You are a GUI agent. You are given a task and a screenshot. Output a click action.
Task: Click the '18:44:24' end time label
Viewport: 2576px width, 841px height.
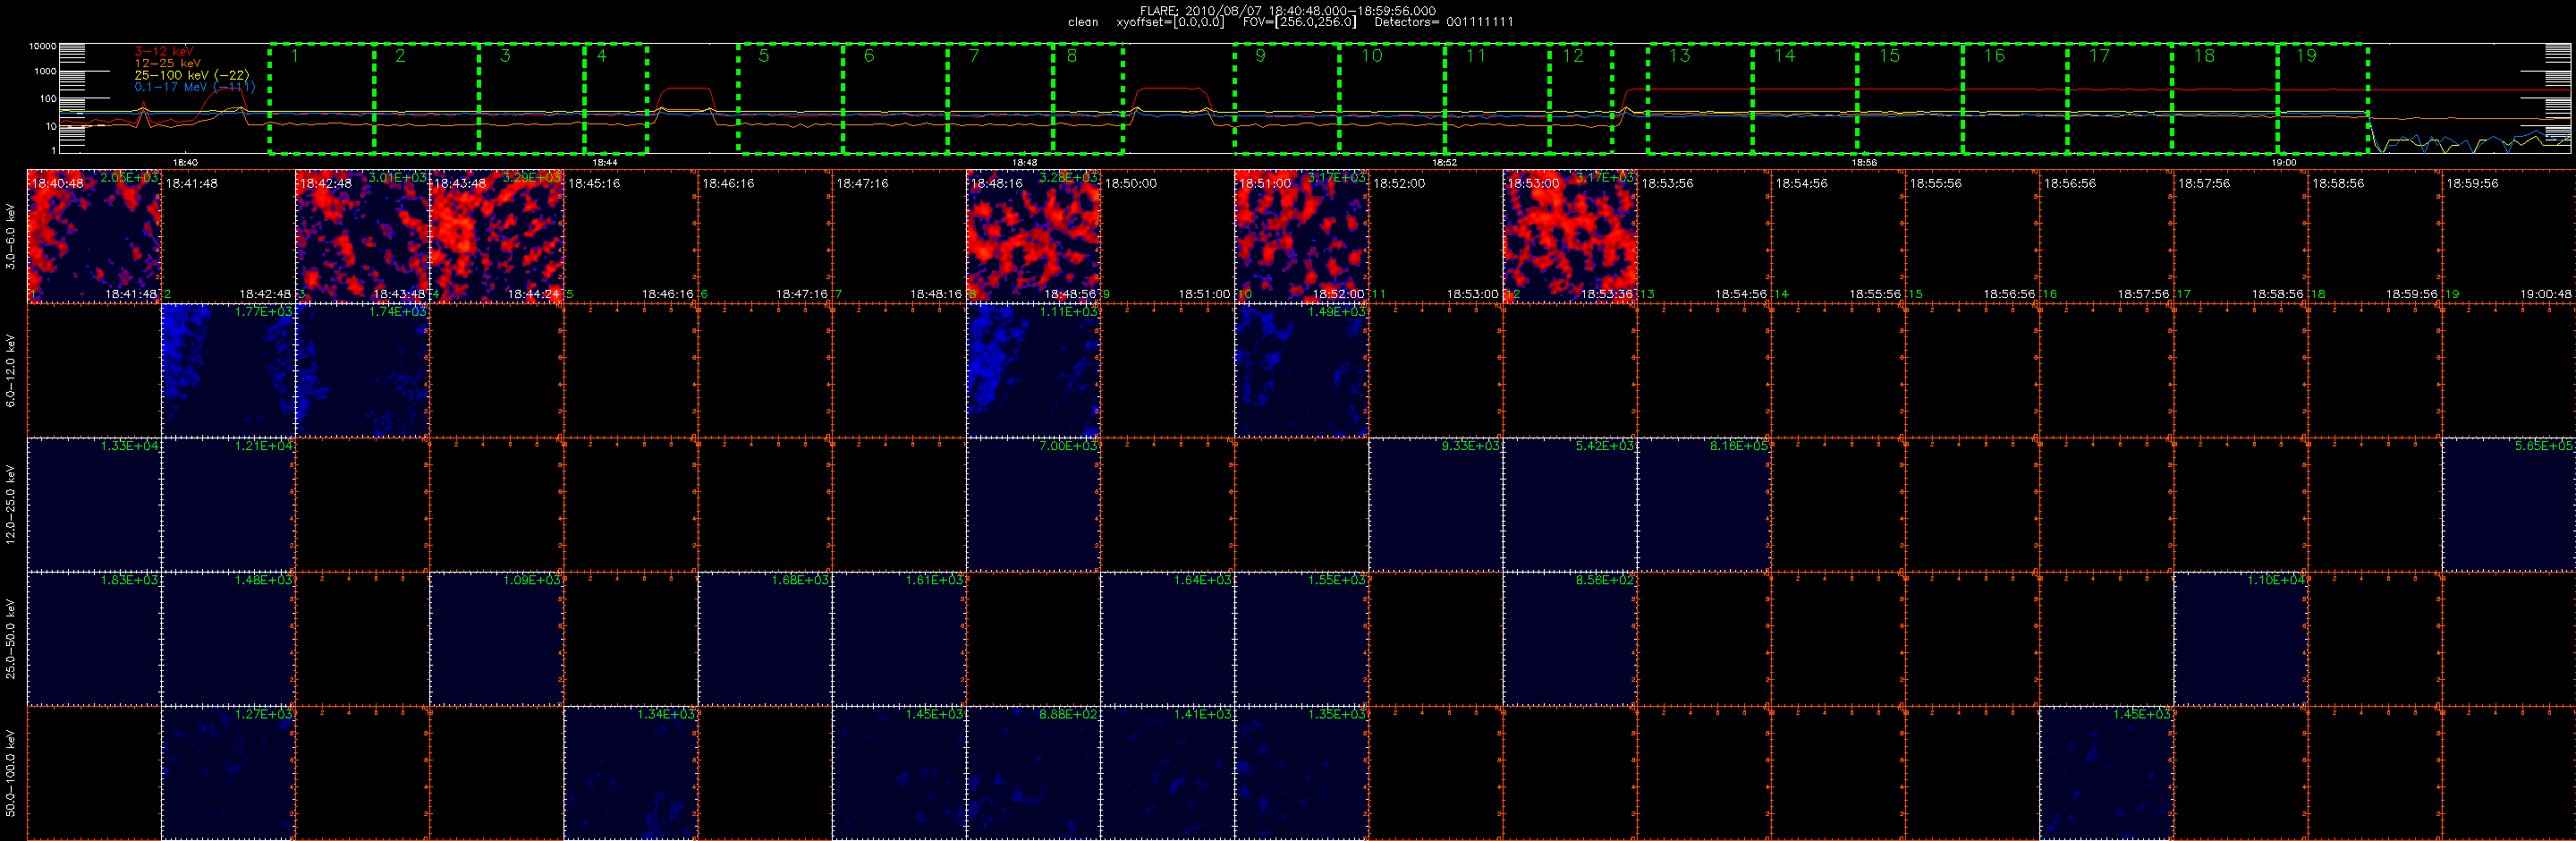click(534, 294)
